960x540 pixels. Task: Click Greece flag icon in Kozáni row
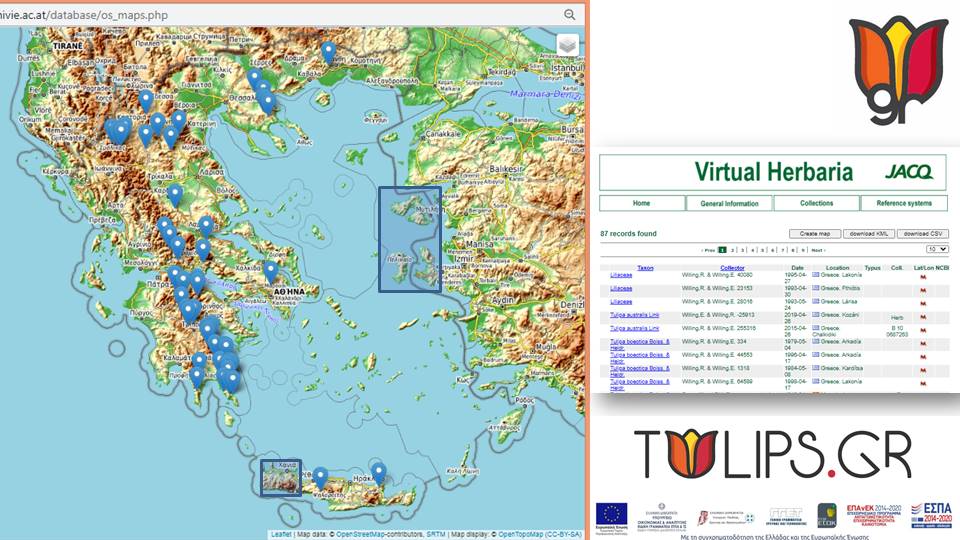coord(816,315)
